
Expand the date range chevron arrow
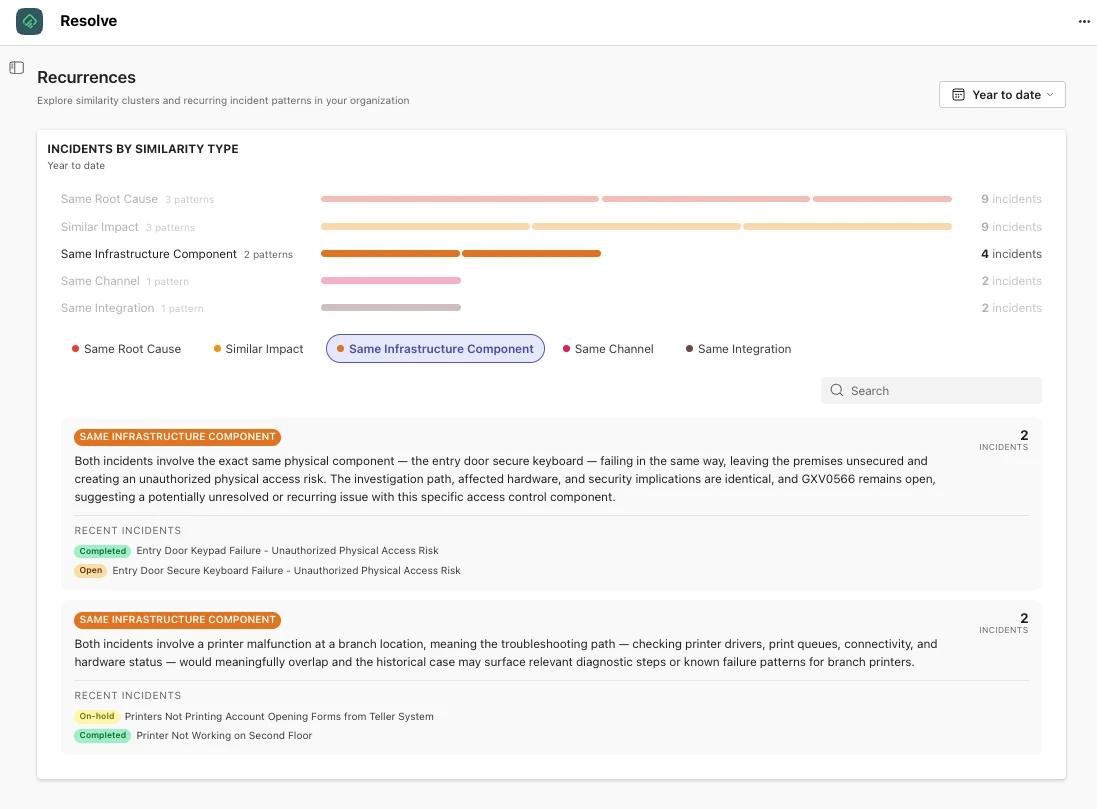tap(1050, 94)
